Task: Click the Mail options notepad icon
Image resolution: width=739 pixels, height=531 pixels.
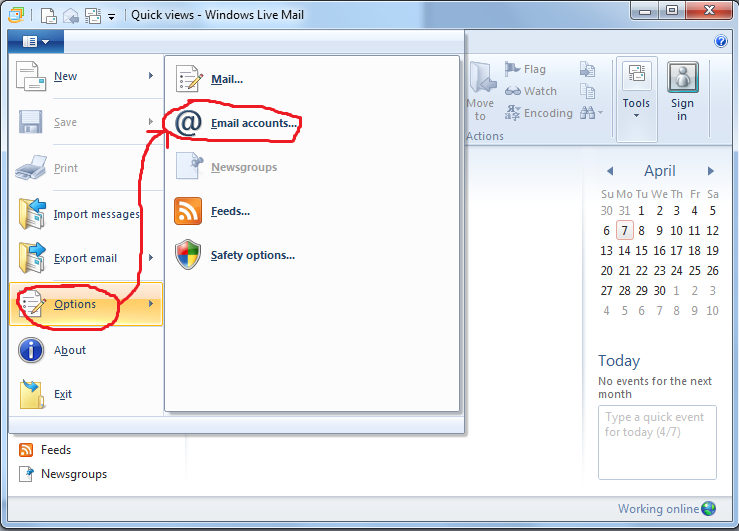Action: [189, 78]
